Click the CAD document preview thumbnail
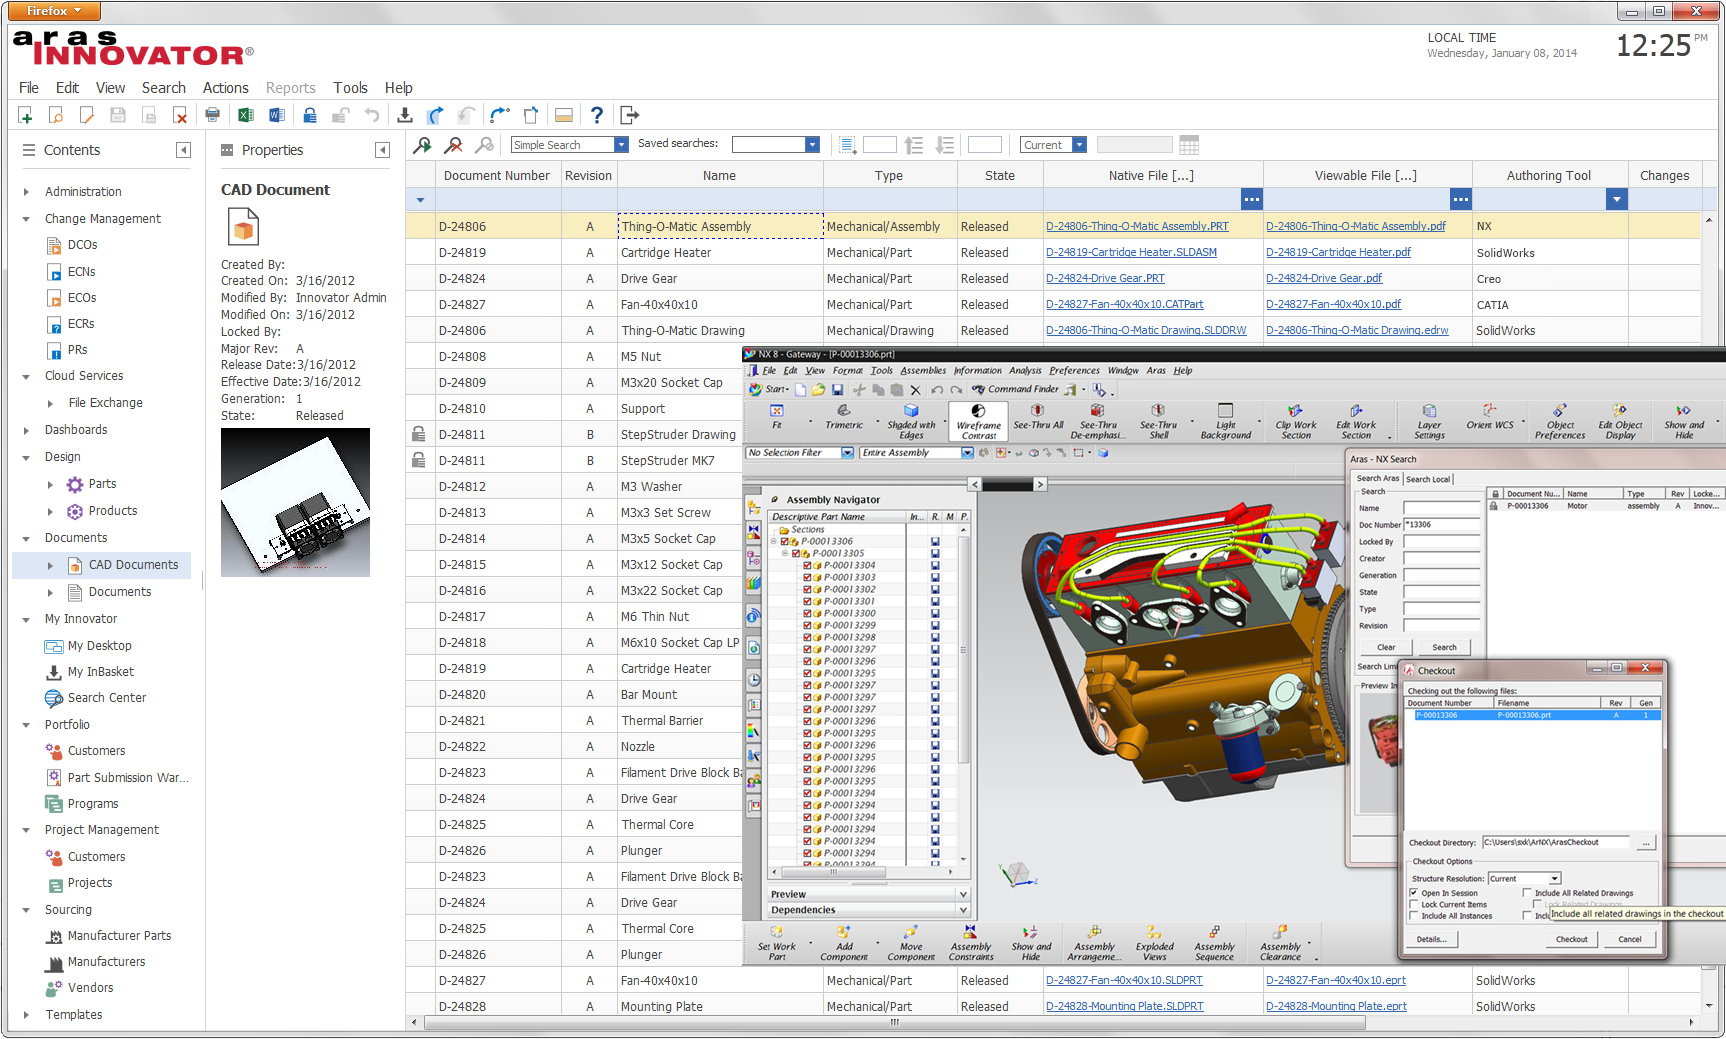The height and width of the screenshot is (1039, 1726). point(295,502)
